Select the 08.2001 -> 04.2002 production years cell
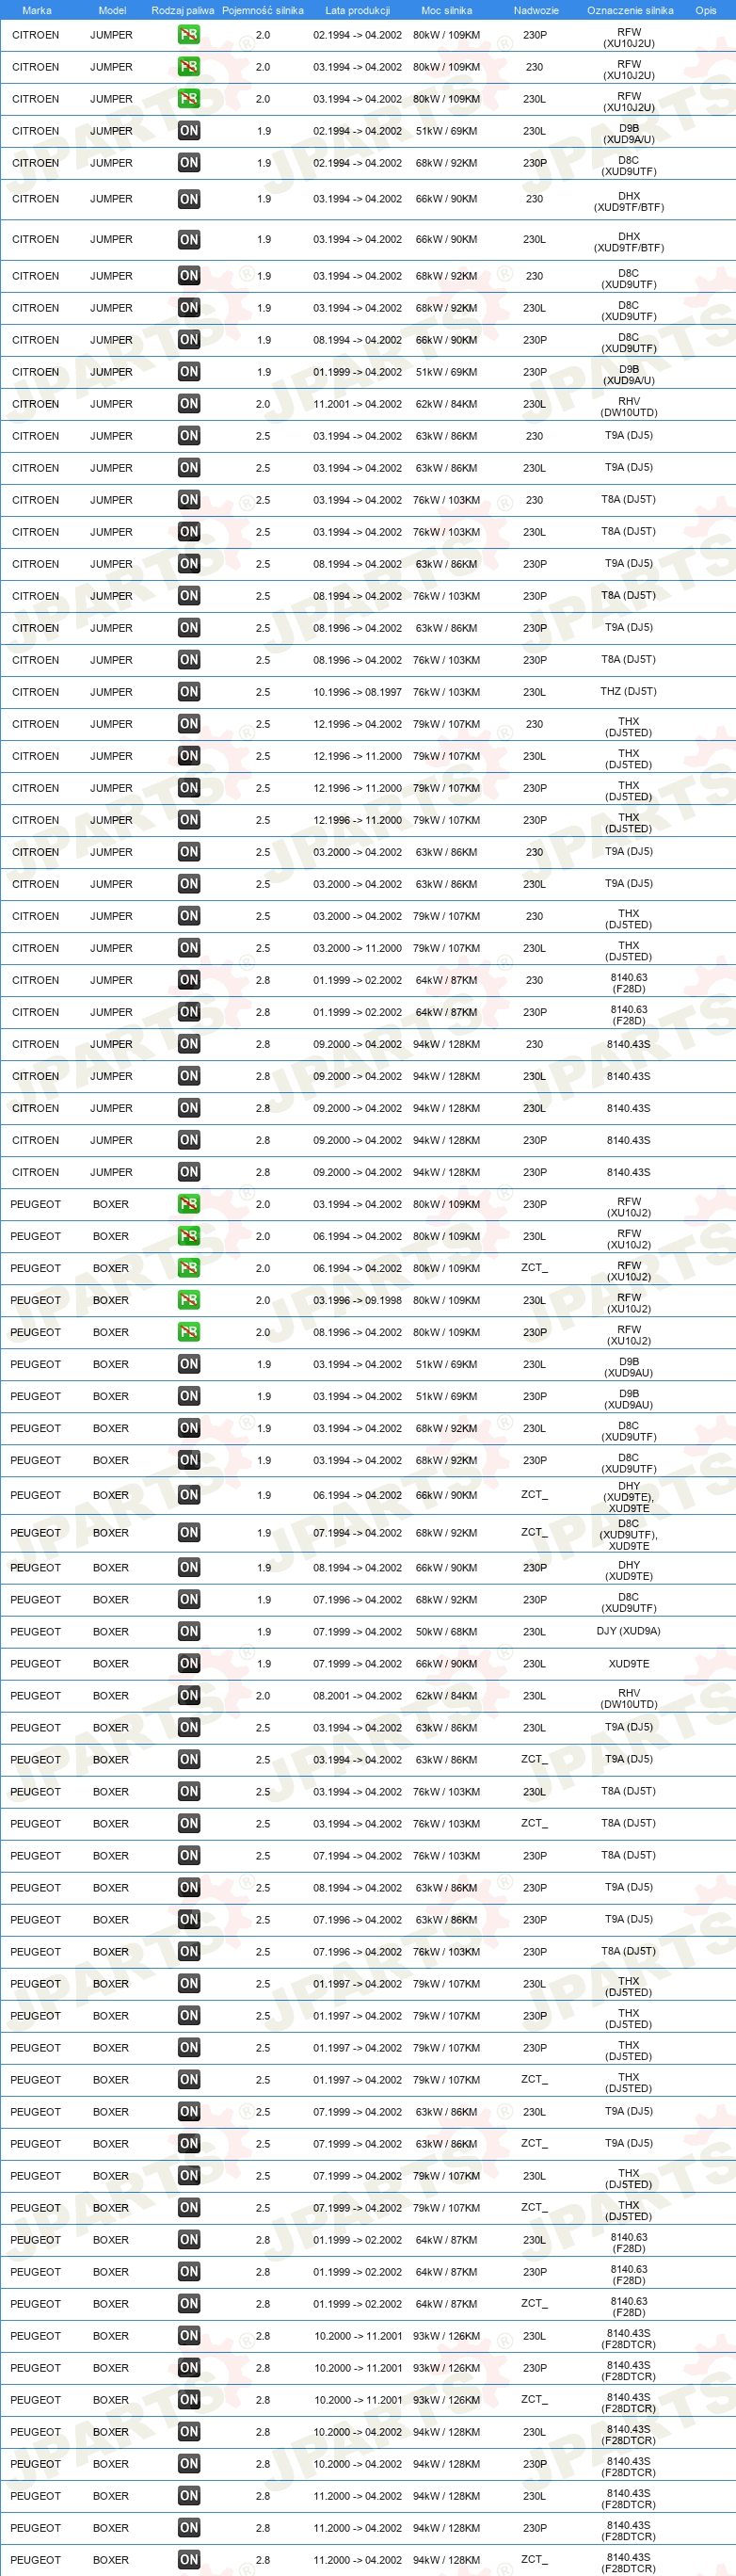Viewport: 736px width, 2576px height. [x=357, y=1696]
